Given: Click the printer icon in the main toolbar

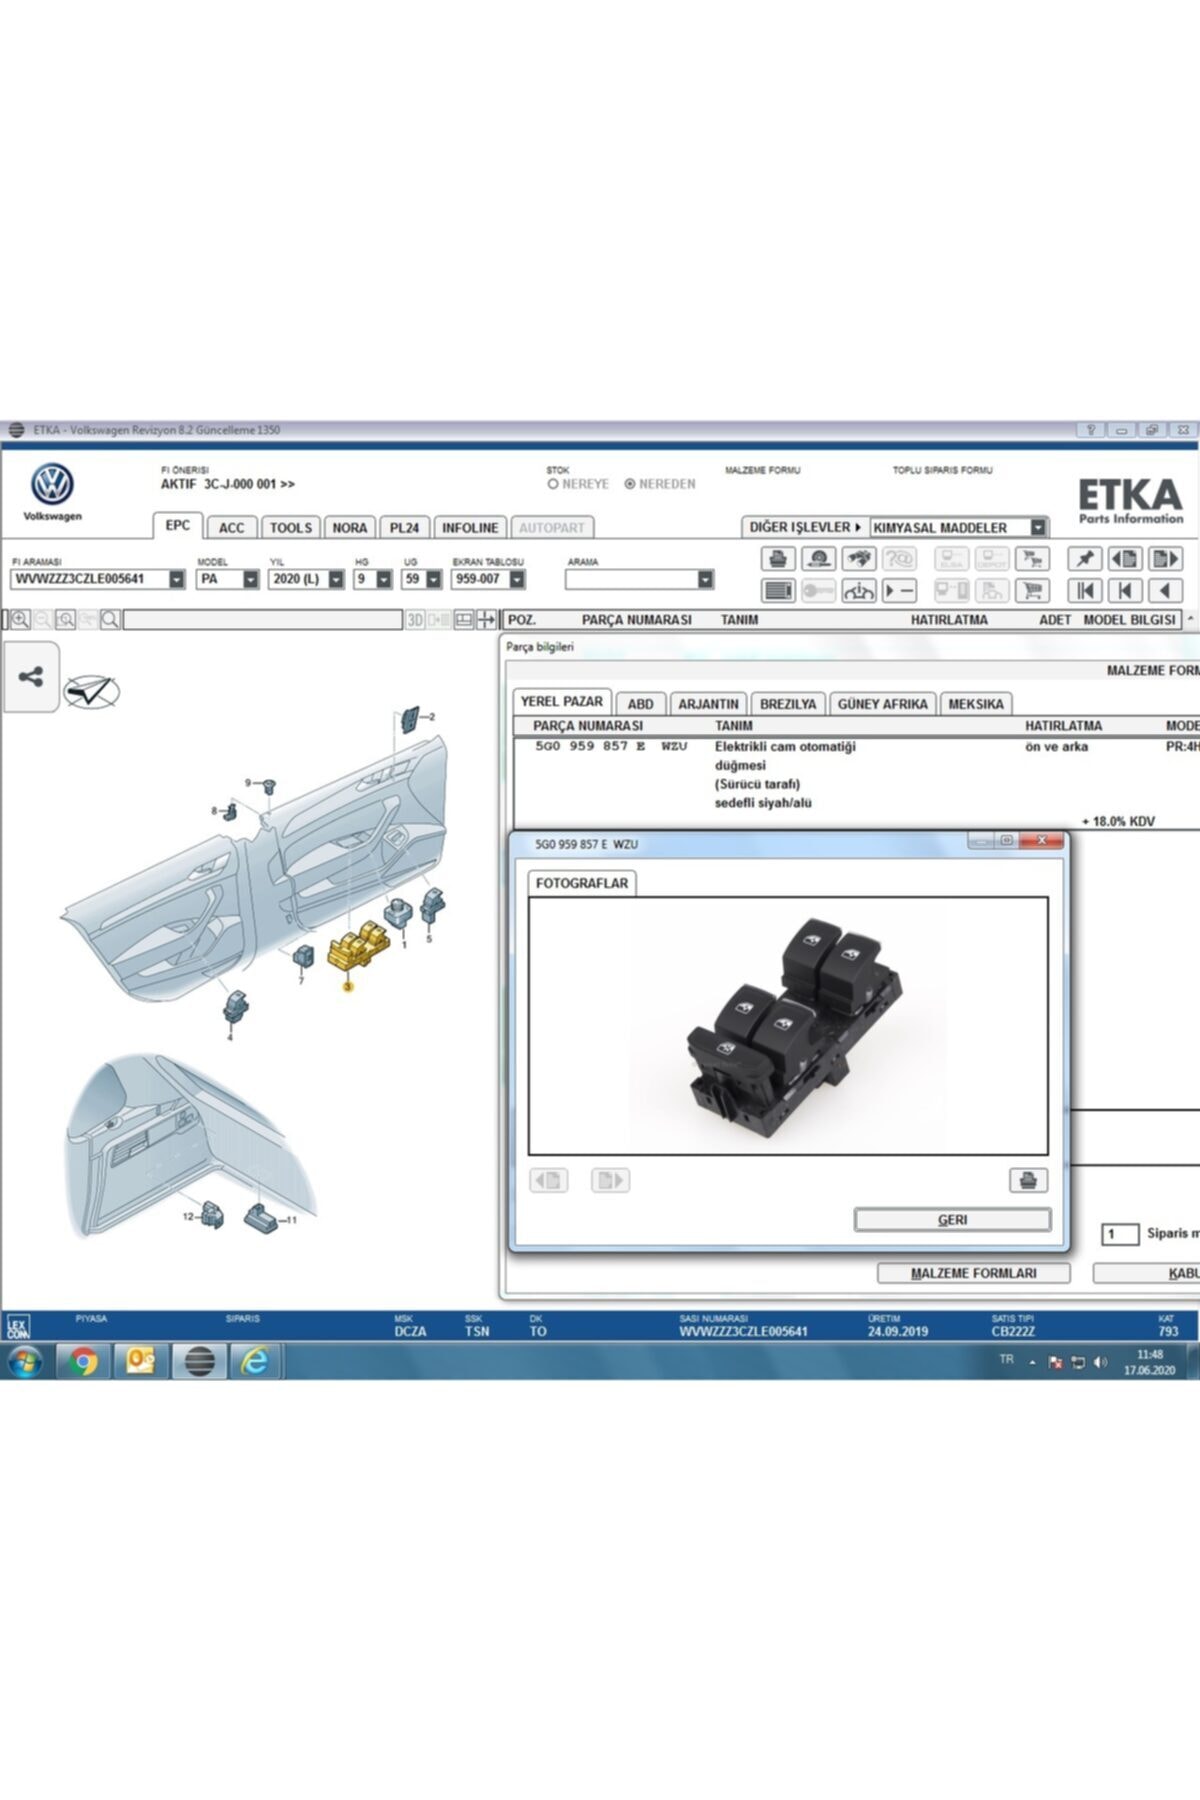Looking at the screenshot, I should tap(777, 559).
